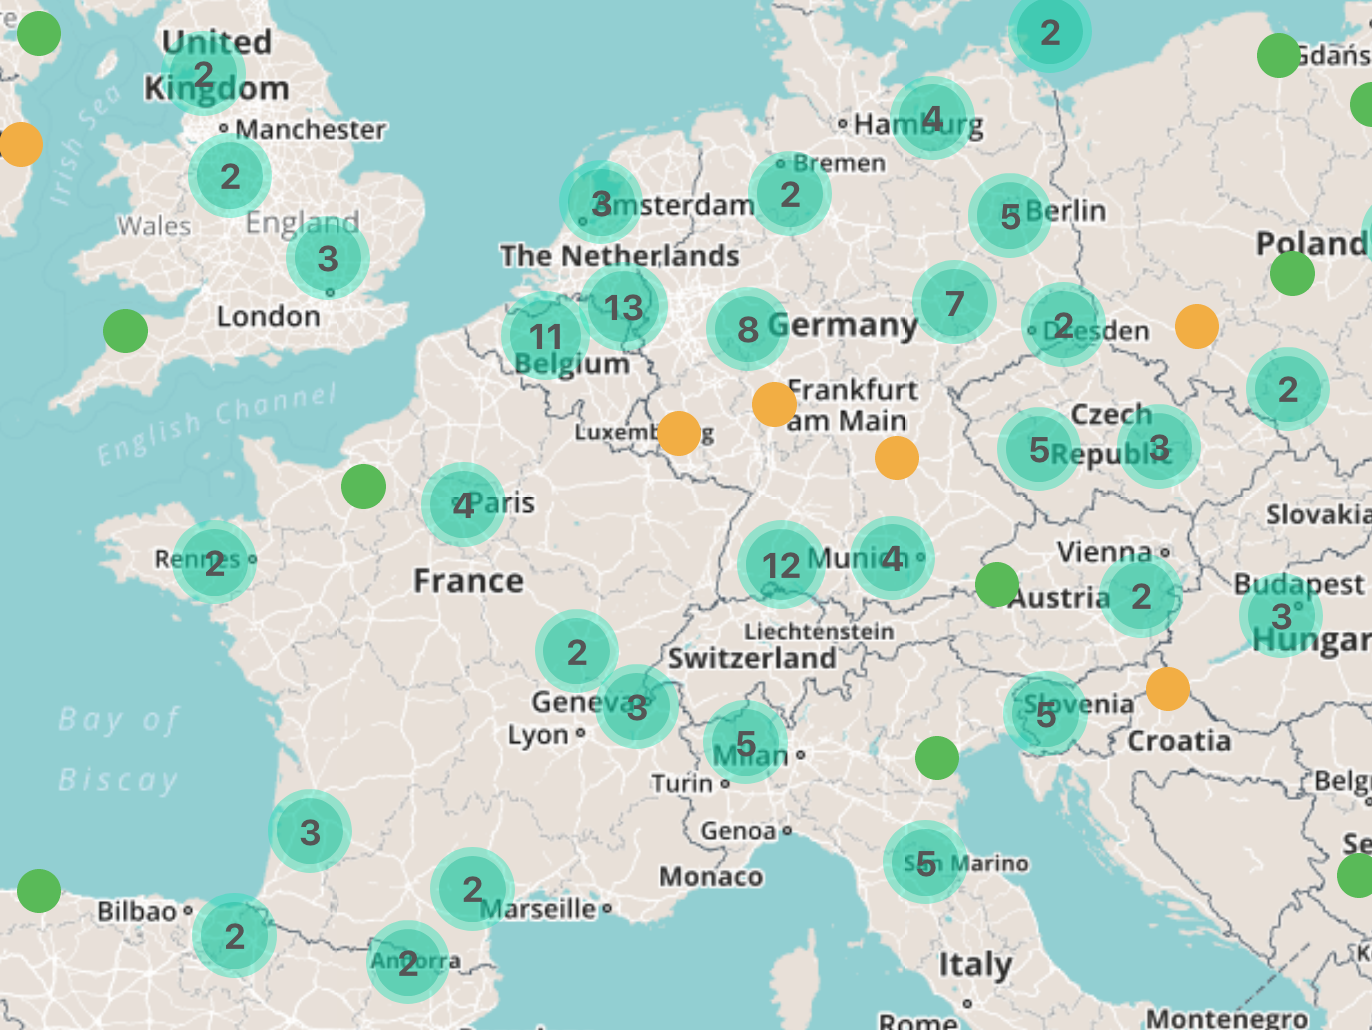Viewport: 1372px width, 1030px height.
Task: Click the 12 cluster near Munich
Action: coord(780,565)
